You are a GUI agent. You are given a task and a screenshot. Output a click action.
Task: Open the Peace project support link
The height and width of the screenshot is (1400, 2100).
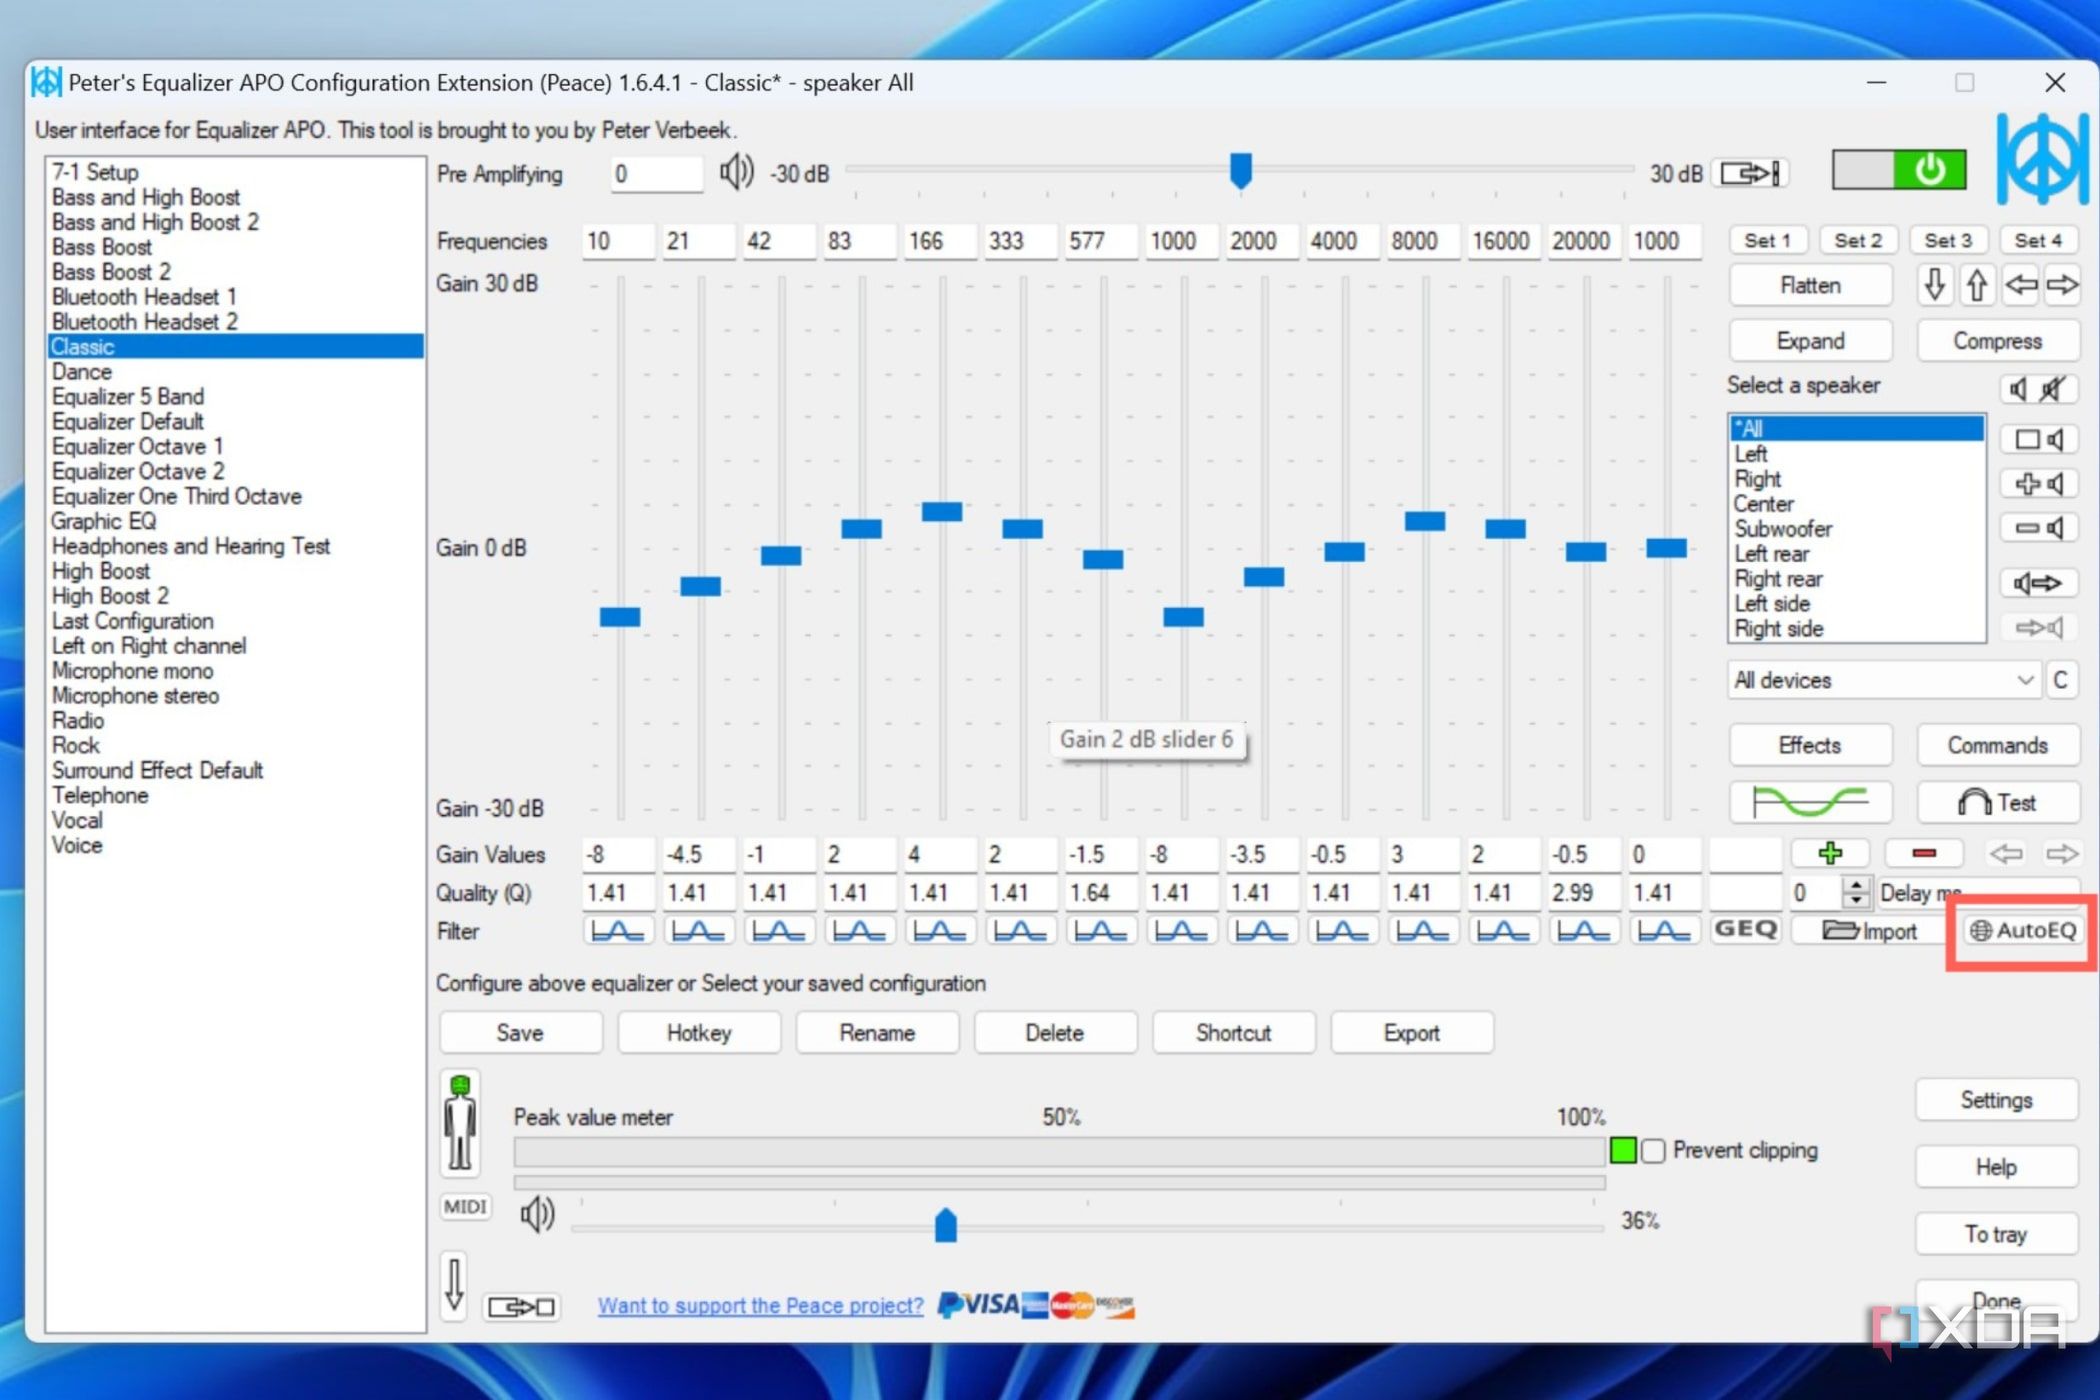(760, 1305)
